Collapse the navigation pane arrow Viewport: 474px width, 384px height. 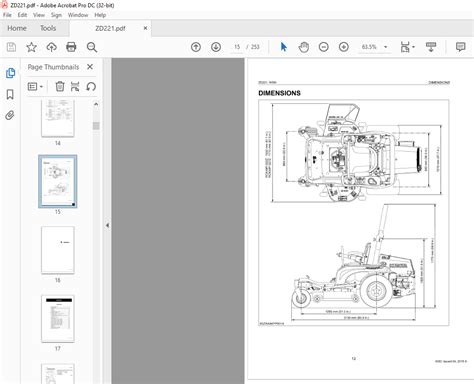[107, 225]
